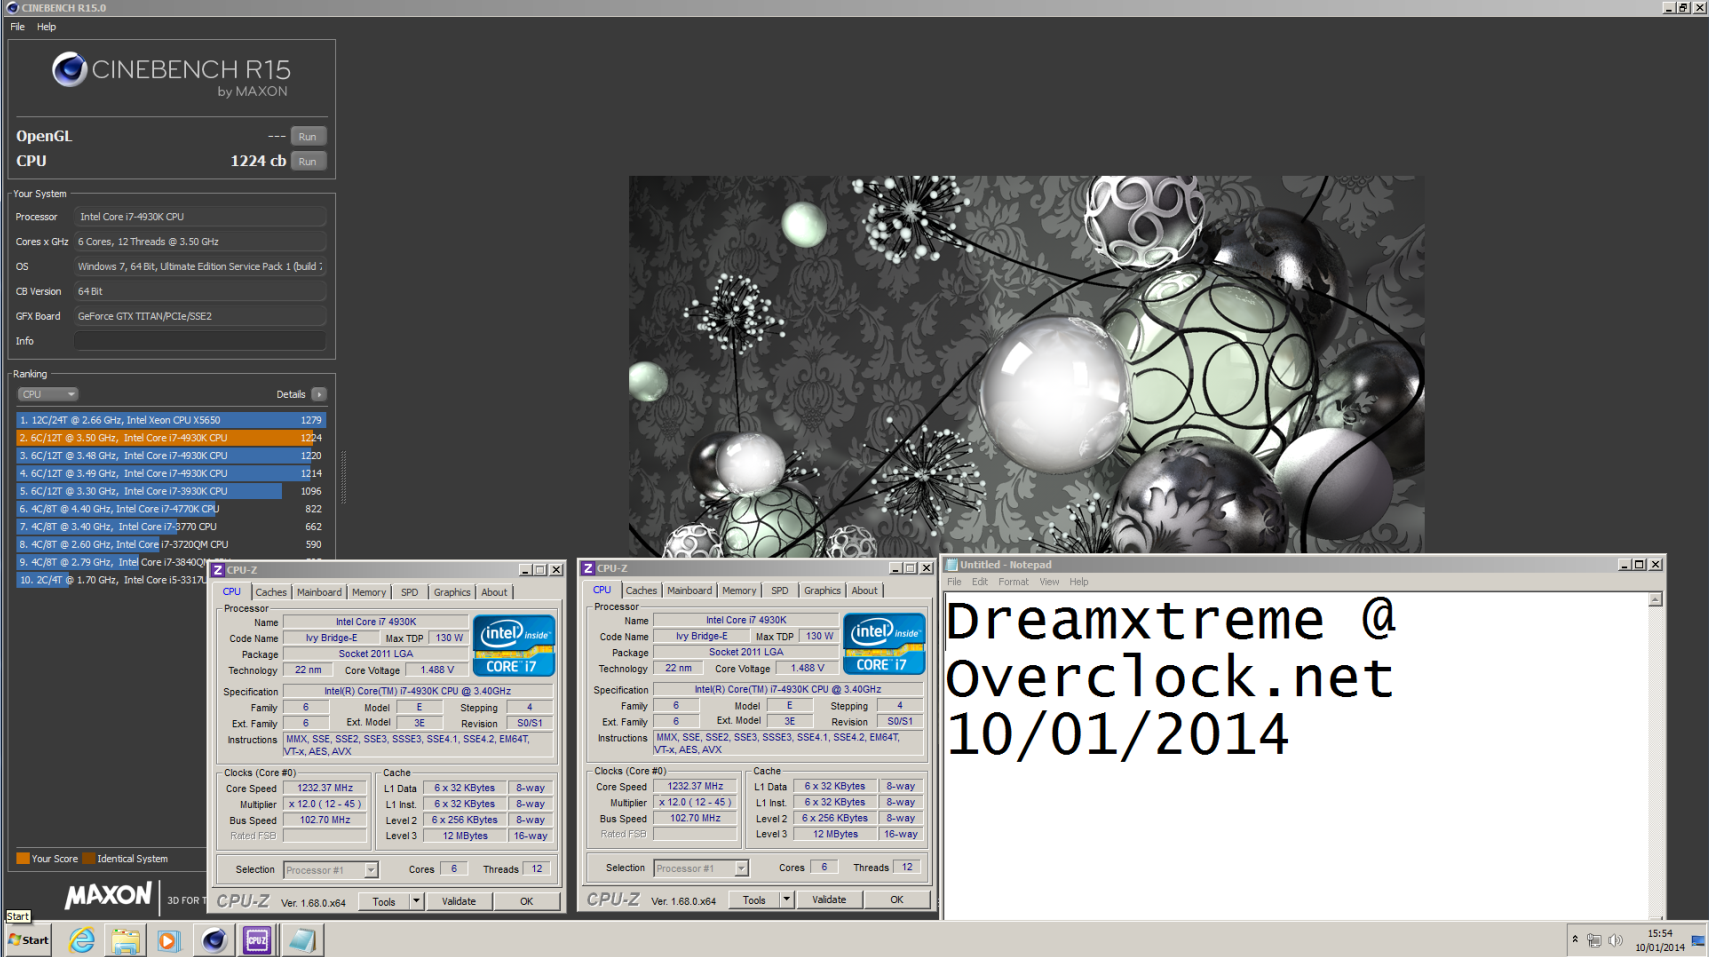Click rendered Cinebench scene image
Image resolution: width=1709 pixels, height=957 pixels.
(1026, 364)
